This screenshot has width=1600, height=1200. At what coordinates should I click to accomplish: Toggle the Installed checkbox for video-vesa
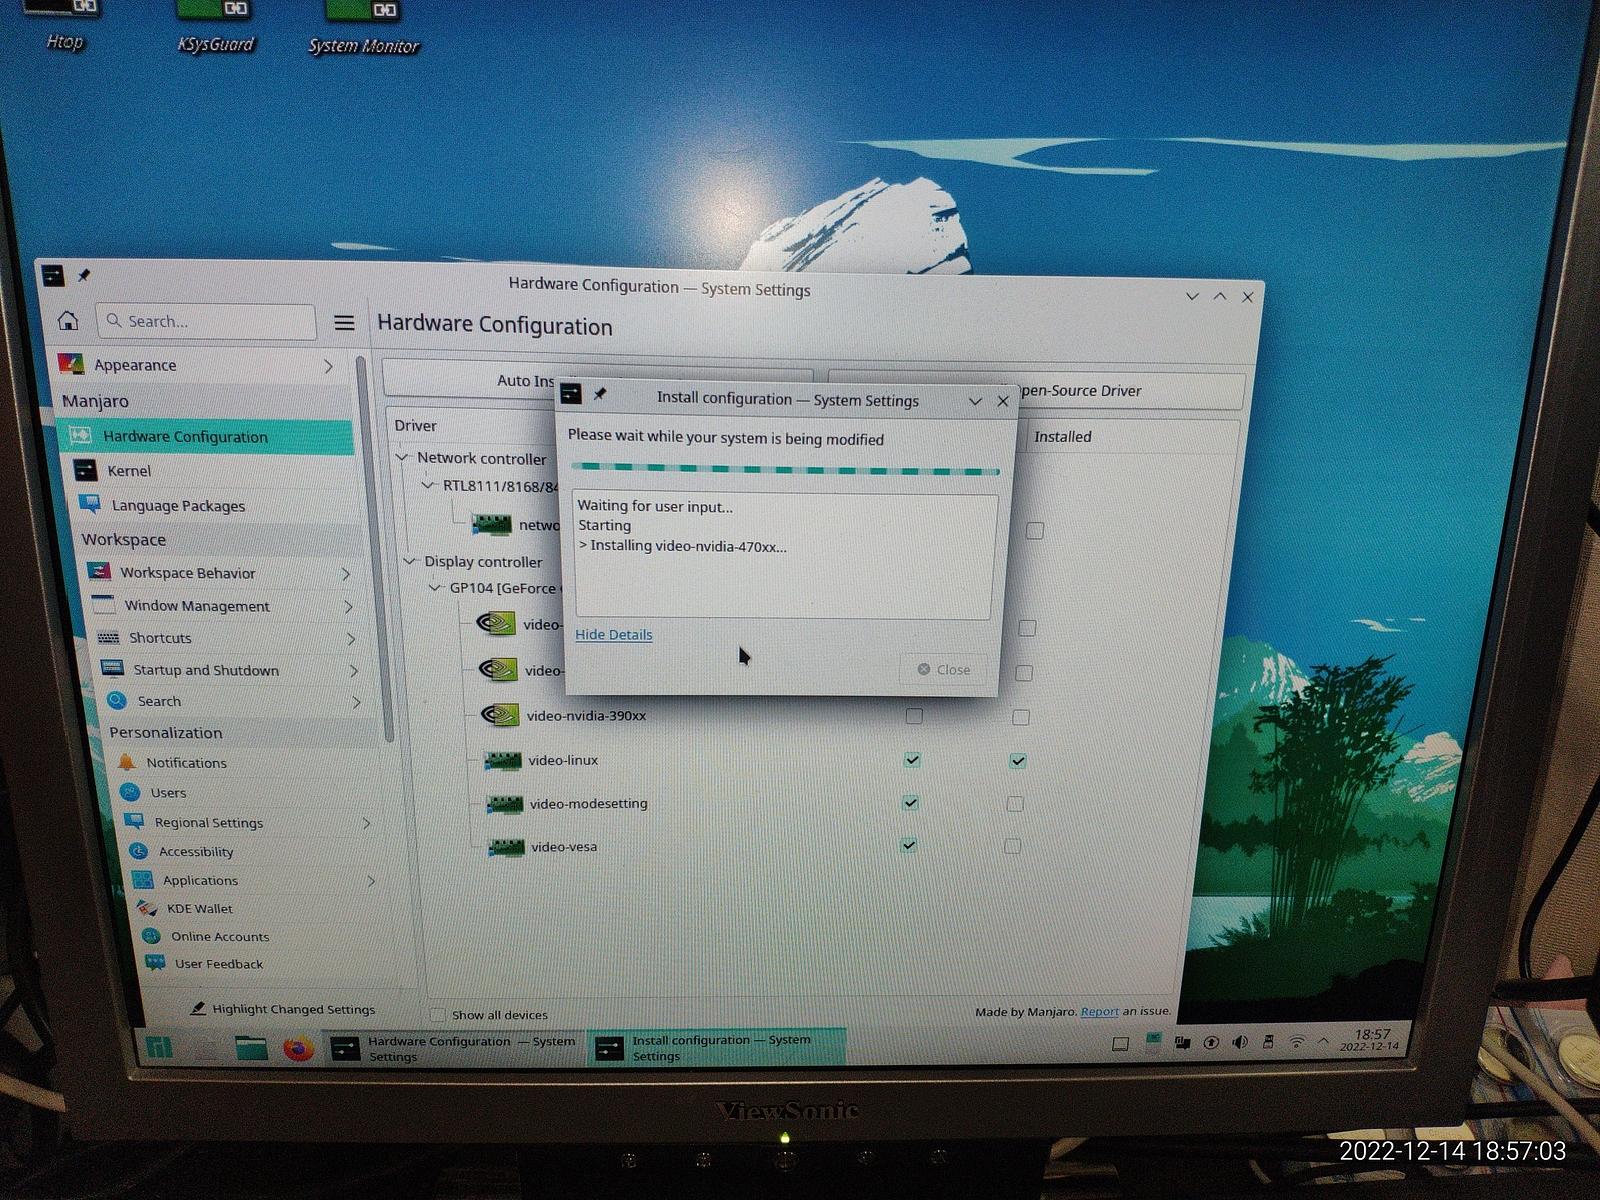(x=1013, y=847)
